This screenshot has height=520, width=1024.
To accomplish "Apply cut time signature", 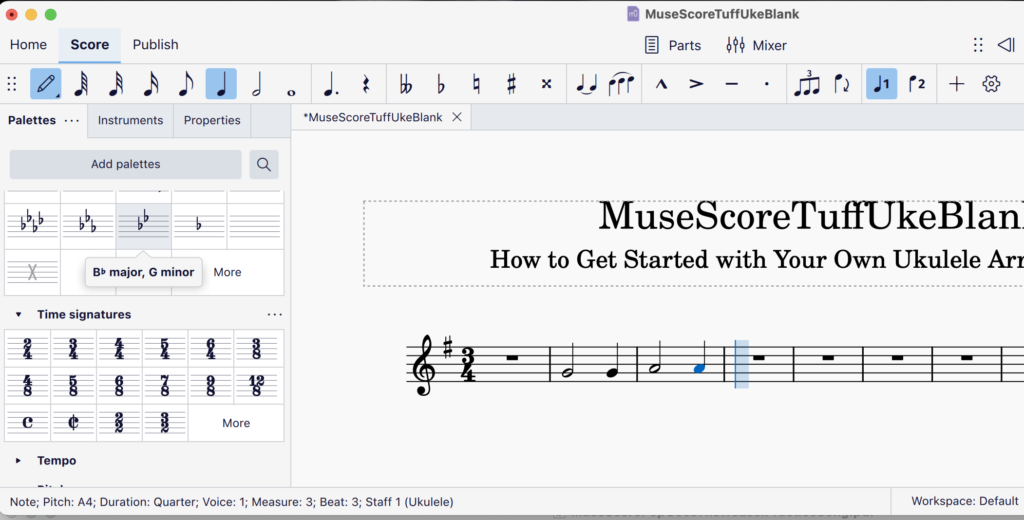I will tap(73, 423).
